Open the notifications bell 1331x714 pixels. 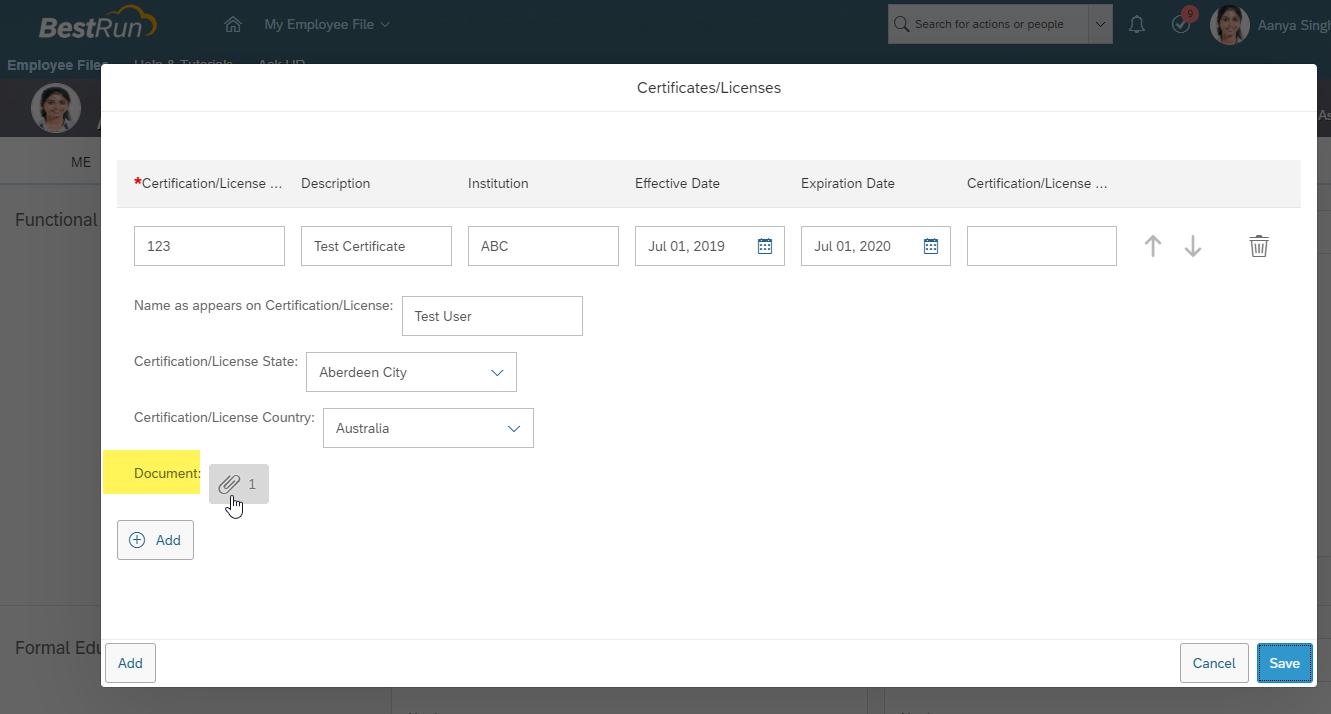1137,24
